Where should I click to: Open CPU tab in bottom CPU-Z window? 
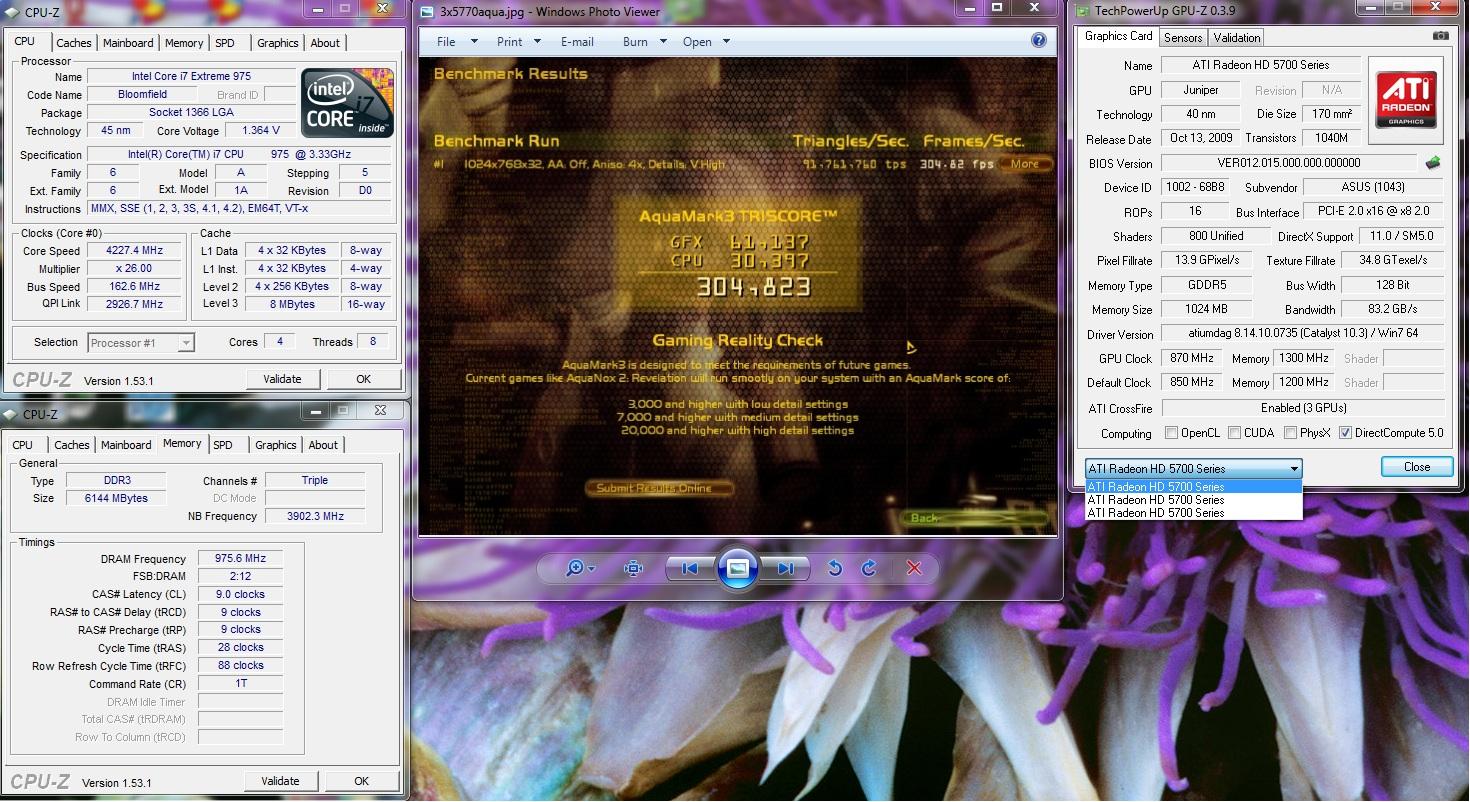click(x=22, y=445)
